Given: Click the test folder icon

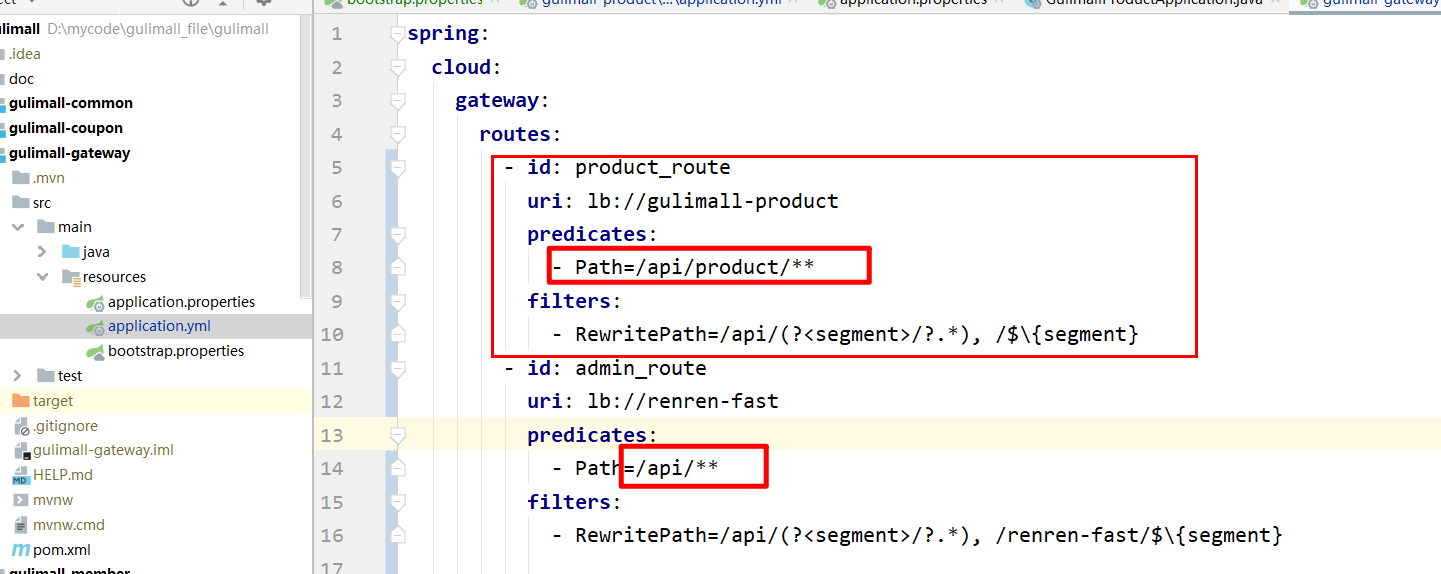Looking at the screenshot, I should click(x=45, y=376).
